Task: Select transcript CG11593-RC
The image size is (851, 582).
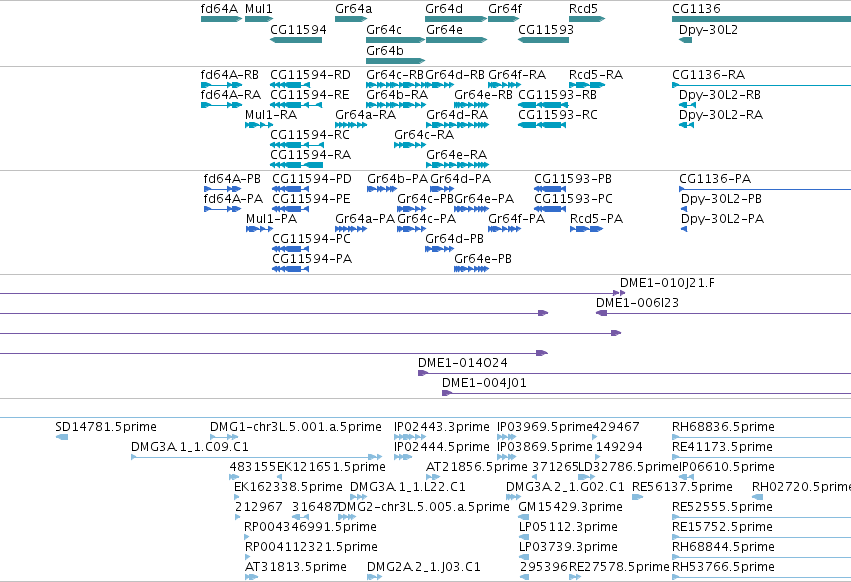Action: [x=542, y=125]
